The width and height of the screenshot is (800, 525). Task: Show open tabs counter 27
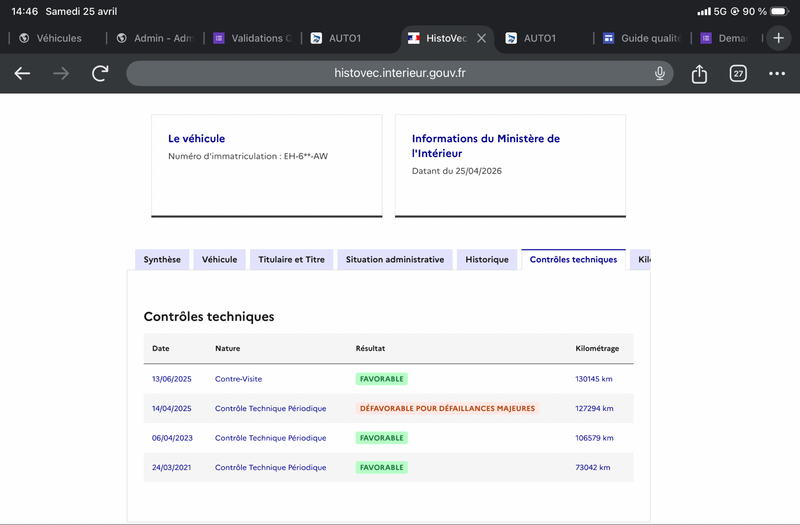(738, 74)
